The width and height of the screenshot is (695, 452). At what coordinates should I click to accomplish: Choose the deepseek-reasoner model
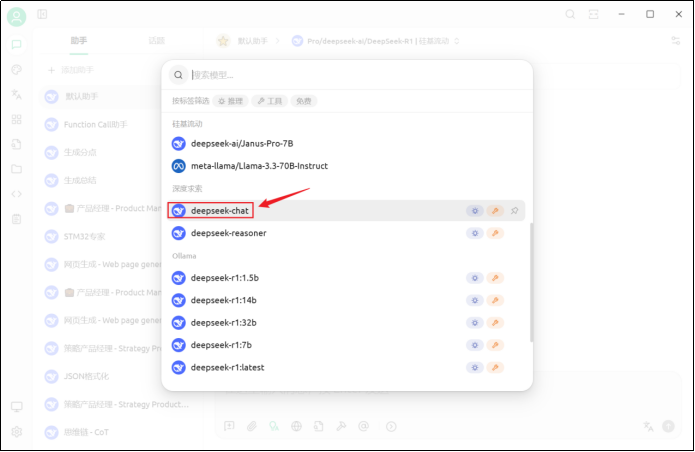348,233
